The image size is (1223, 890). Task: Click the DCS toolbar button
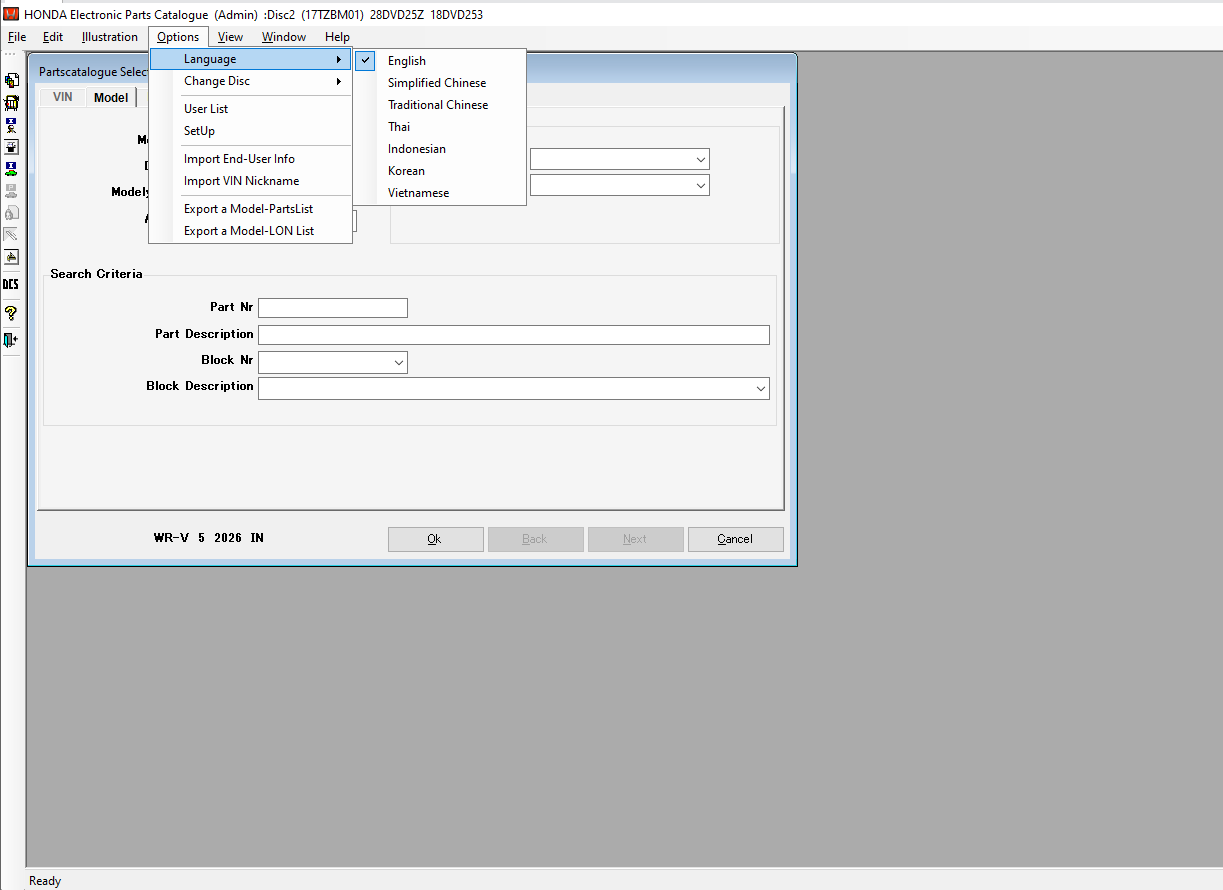coord(11,284)
